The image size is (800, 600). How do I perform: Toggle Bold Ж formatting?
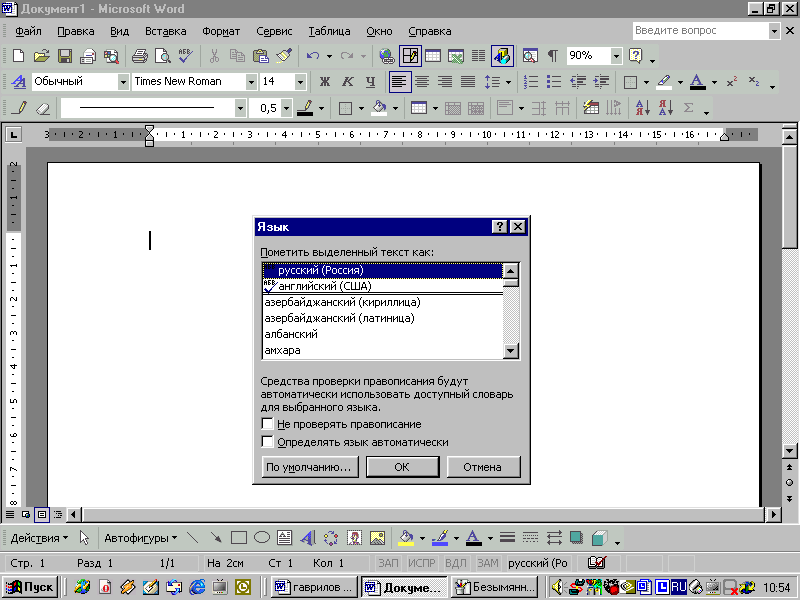click(x=324, y=82)
